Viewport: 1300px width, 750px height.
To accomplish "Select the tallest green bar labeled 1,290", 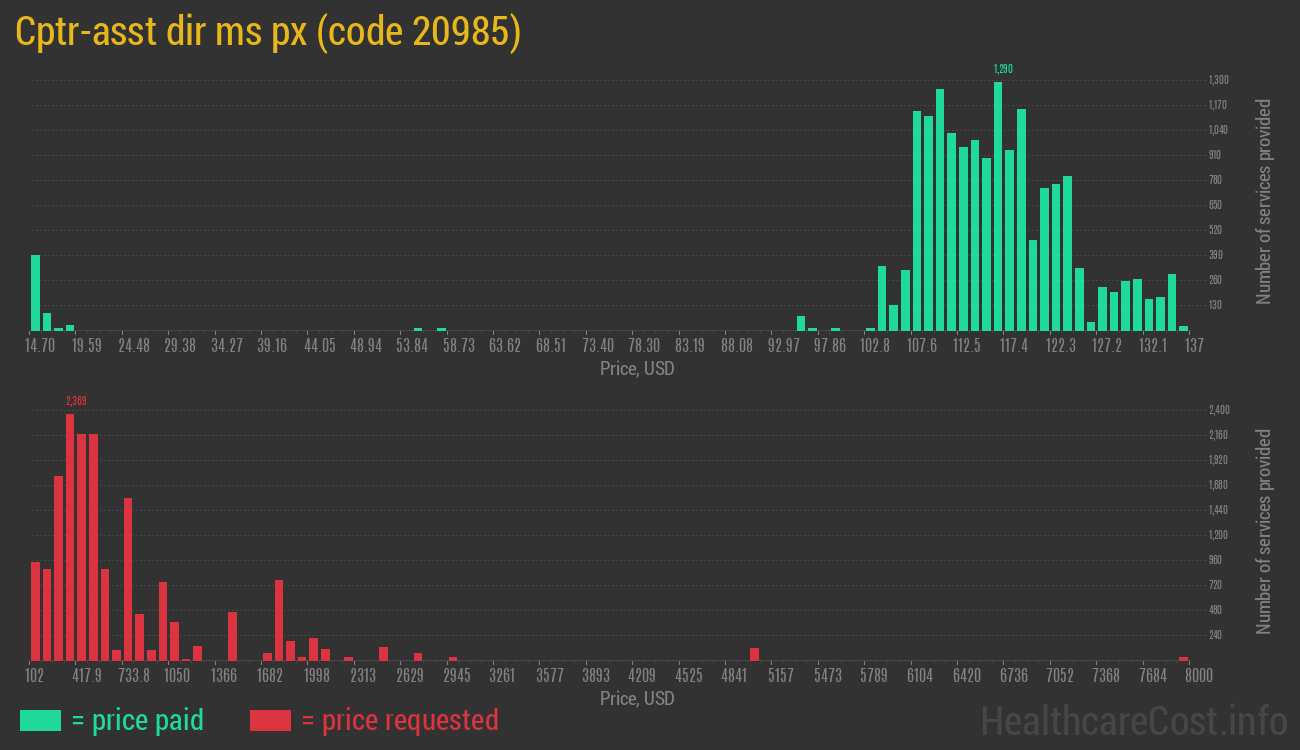I will coord(998,206).
